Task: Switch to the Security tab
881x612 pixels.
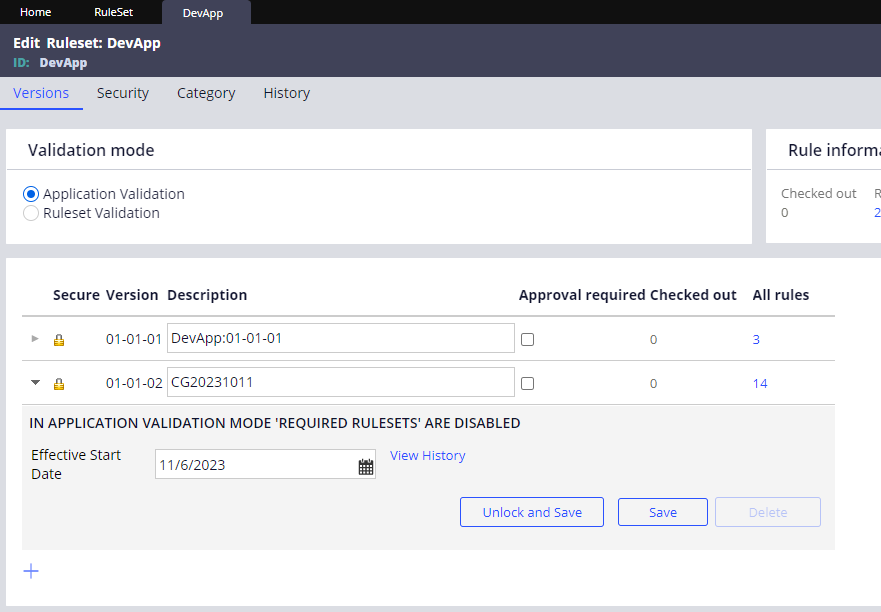Action: (123, 93)
